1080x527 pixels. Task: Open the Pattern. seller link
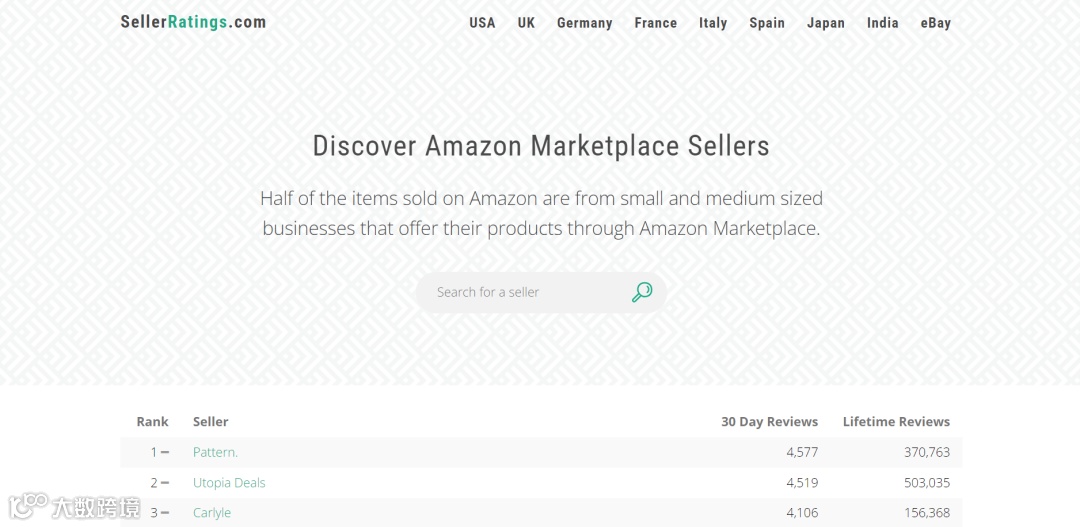click(215, 452)
